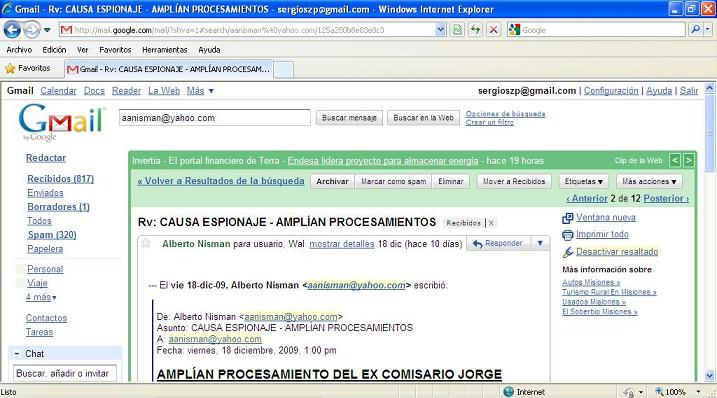The image size is (717, 398).
Task: Open the Spam (320) folder
Action: 52,235
